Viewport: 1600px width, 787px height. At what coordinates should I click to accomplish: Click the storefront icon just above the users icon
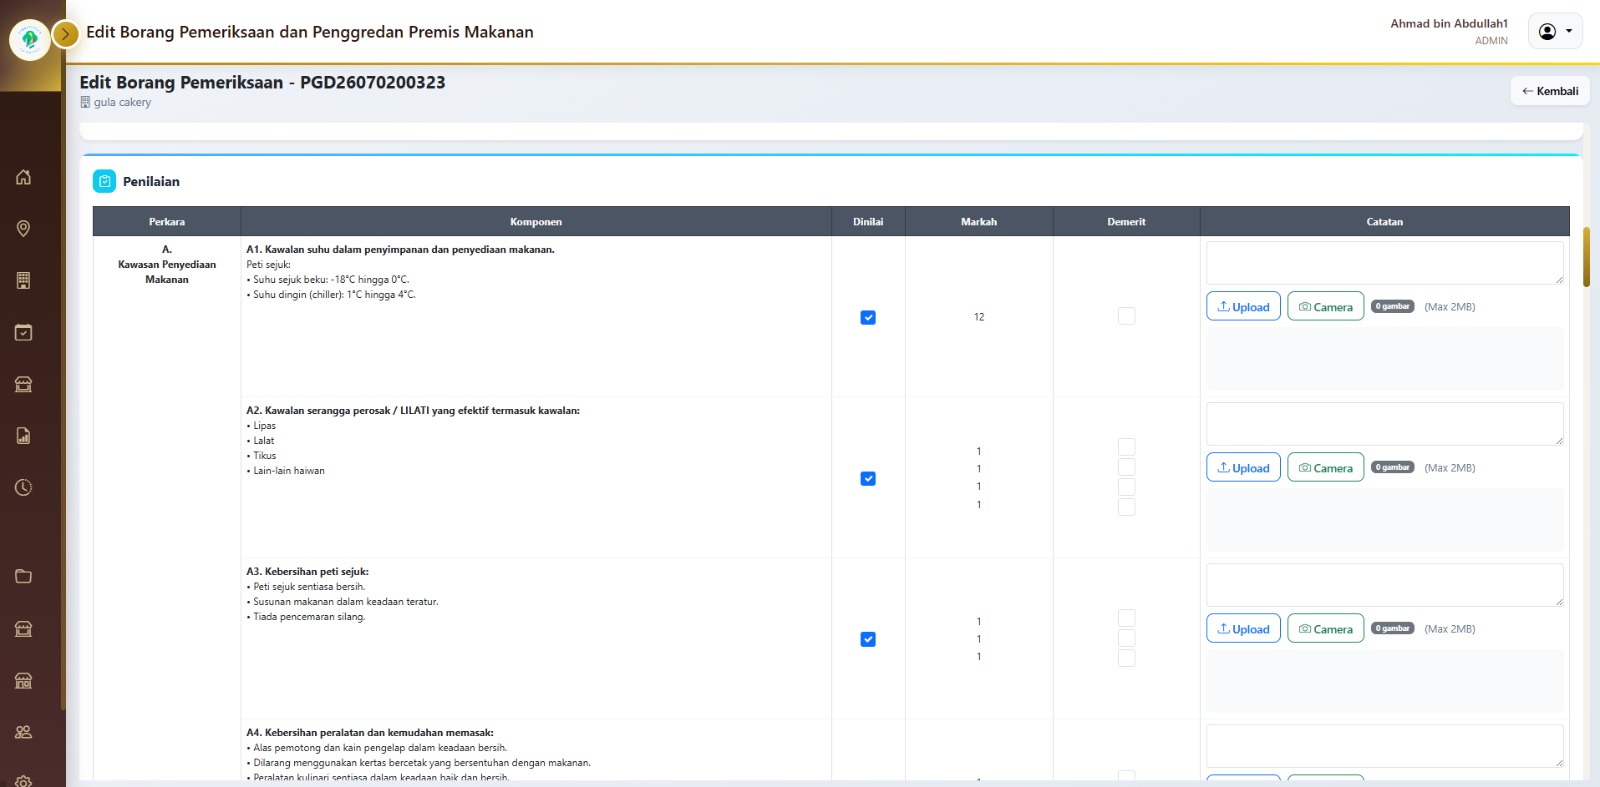click(x=23, y=680)
